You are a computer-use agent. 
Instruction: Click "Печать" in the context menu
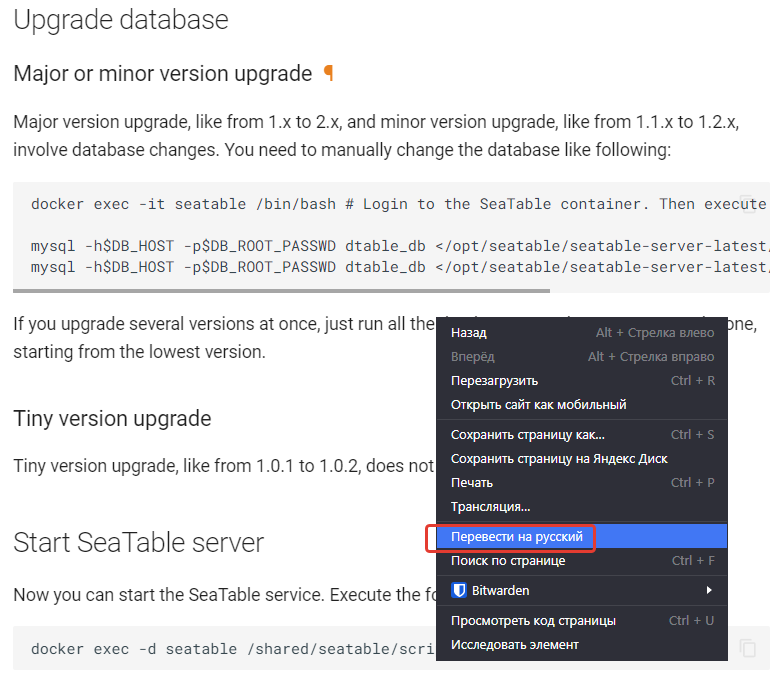click(472, 482)
